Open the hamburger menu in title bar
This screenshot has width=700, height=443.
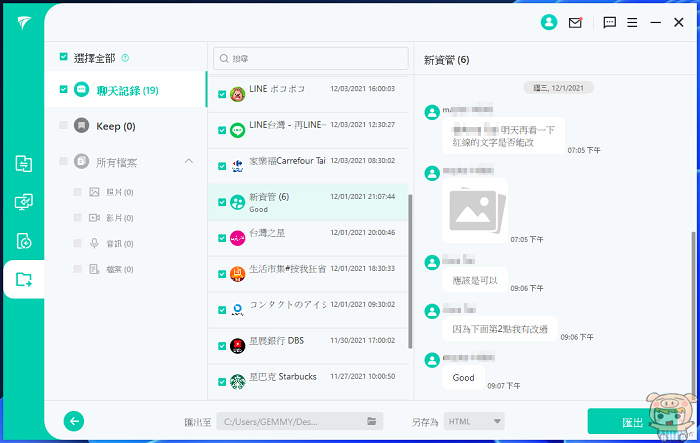pyautogui.click(x=633, y=22)
